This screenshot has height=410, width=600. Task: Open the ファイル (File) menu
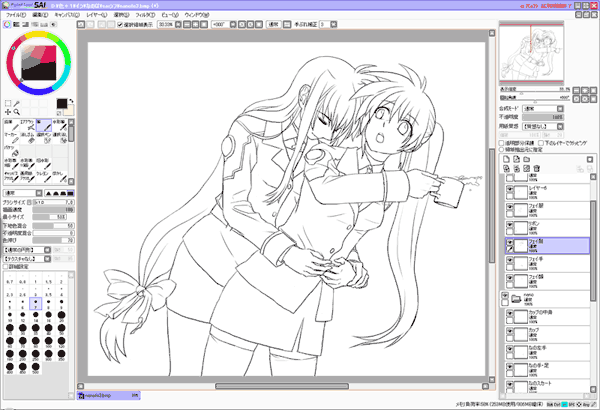click(16, 15)
